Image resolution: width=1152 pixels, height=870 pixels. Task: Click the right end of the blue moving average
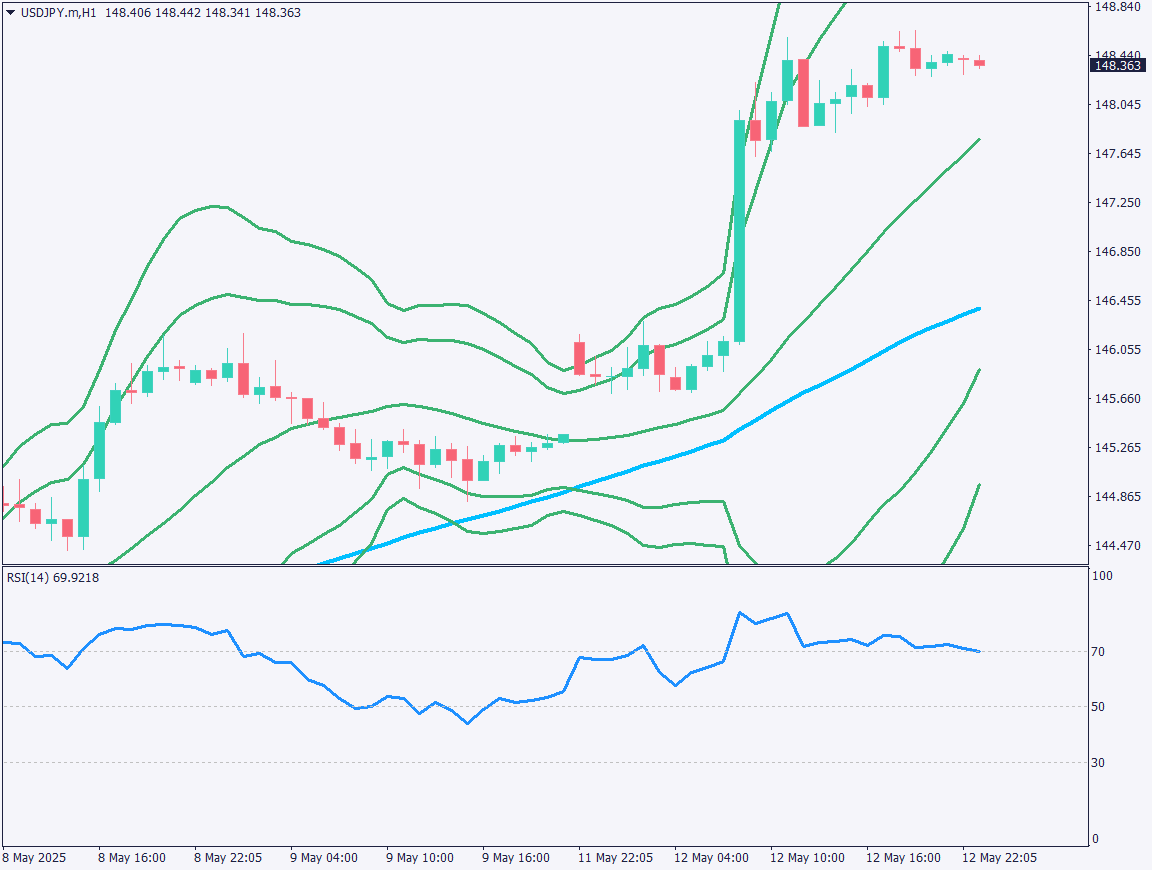point(977,309)
